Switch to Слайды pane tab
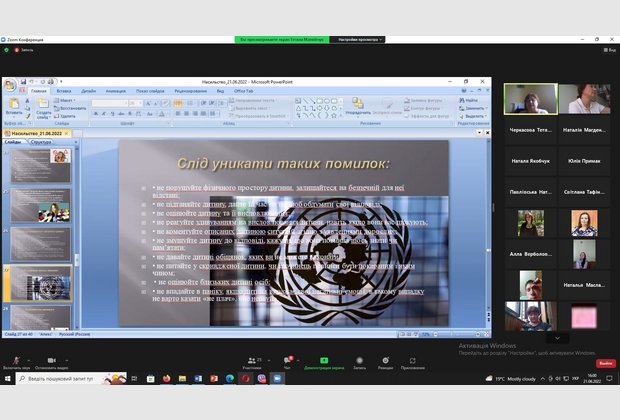This screenshot has width=620, height=420. click(13, 142)
